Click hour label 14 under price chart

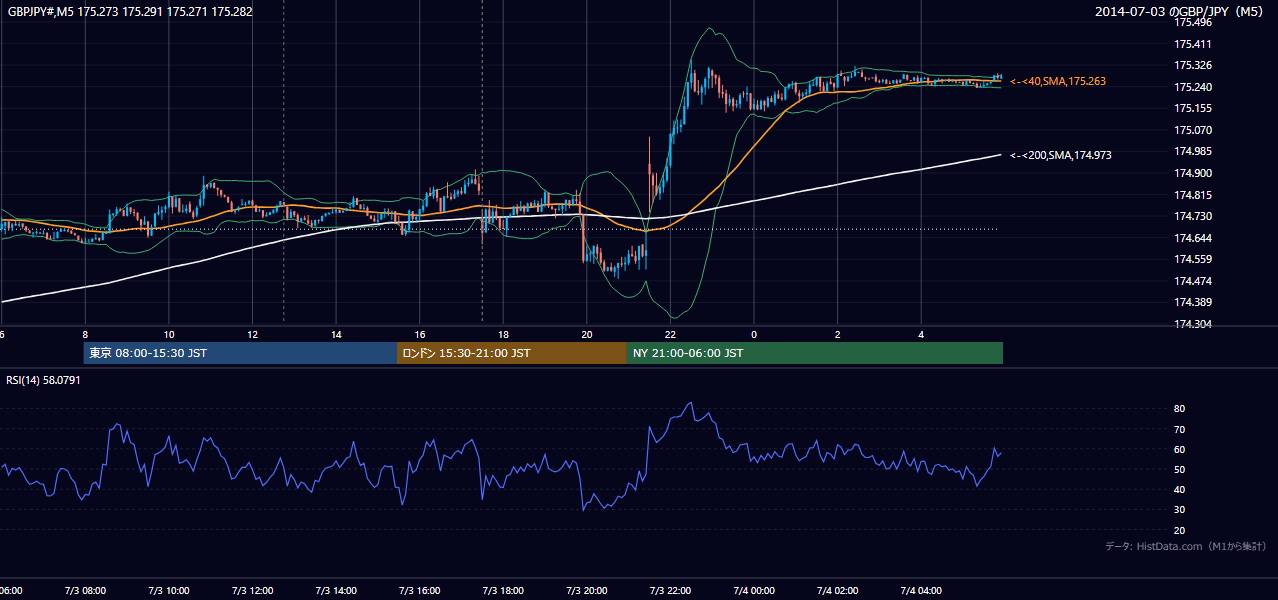pyautogui.click(x=336, y=335)
